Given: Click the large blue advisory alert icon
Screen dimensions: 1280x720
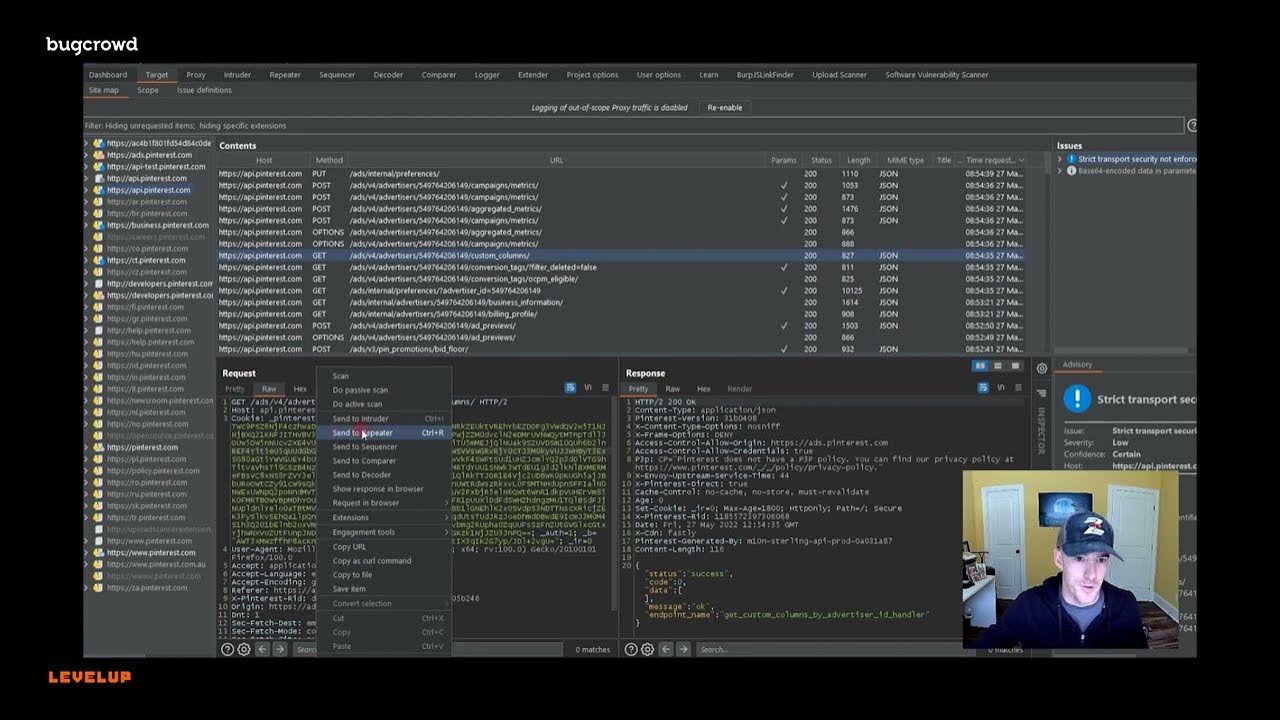Looking at the screenshot, I should point(1077,399).
